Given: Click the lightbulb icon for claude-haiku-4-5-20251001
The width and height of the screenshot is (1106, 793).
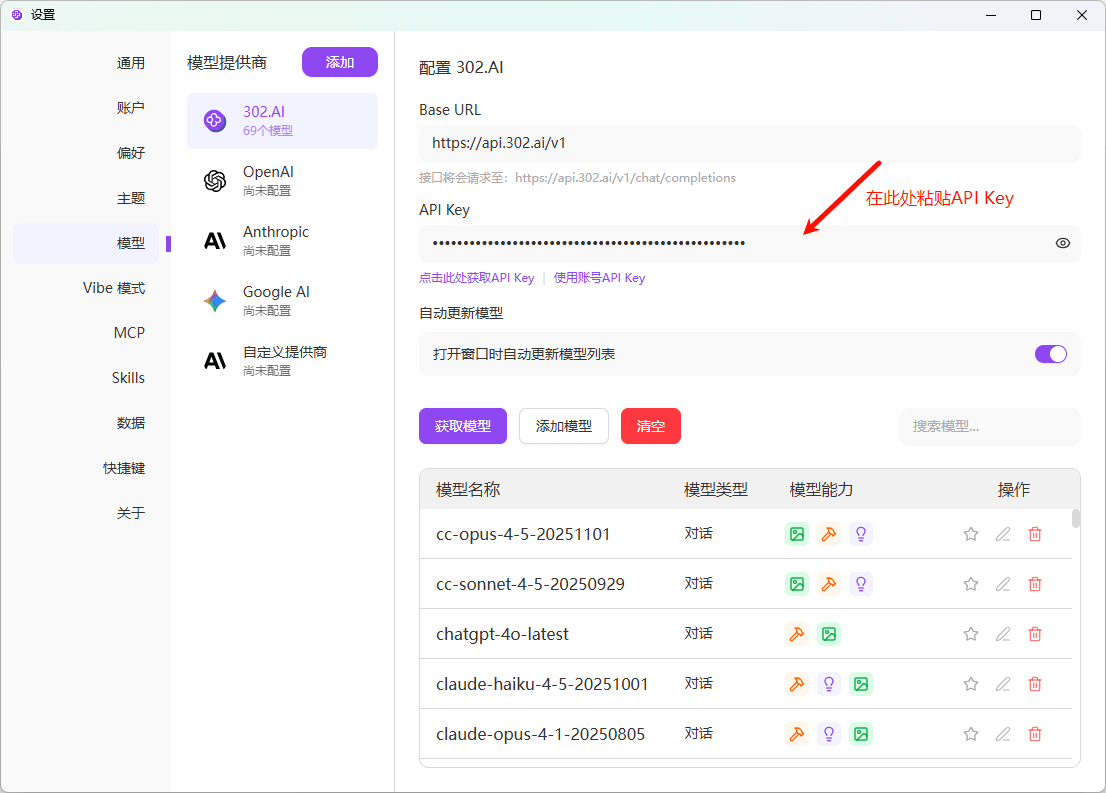Looking at the screenshot, I should pyautogui.click(x=829, y=684).
